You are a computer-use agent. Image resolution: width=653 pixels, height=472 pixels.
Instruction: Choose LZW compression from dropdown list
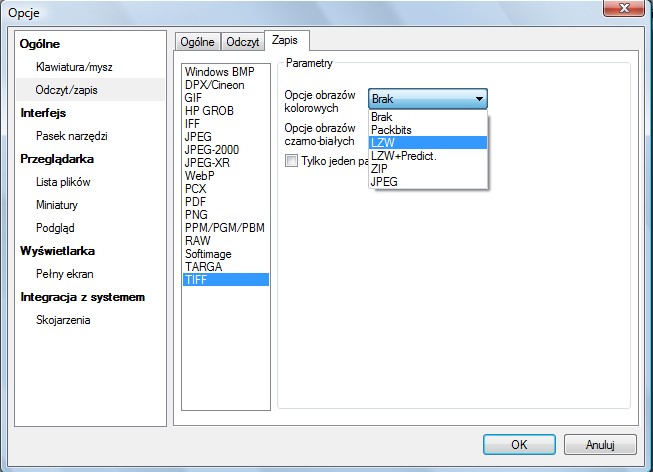tap(381, 143)
